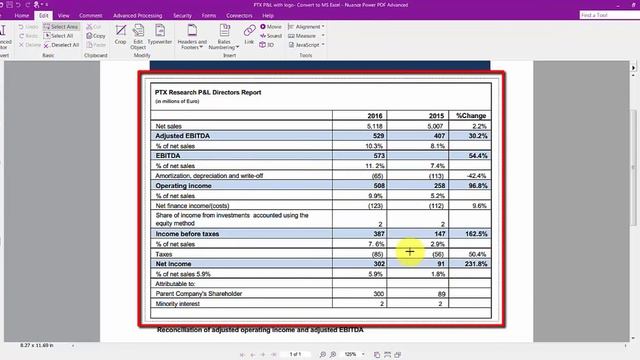Screen dimensions: 640x360
Task: Choose Deselect All
Action: coord(61,45)
